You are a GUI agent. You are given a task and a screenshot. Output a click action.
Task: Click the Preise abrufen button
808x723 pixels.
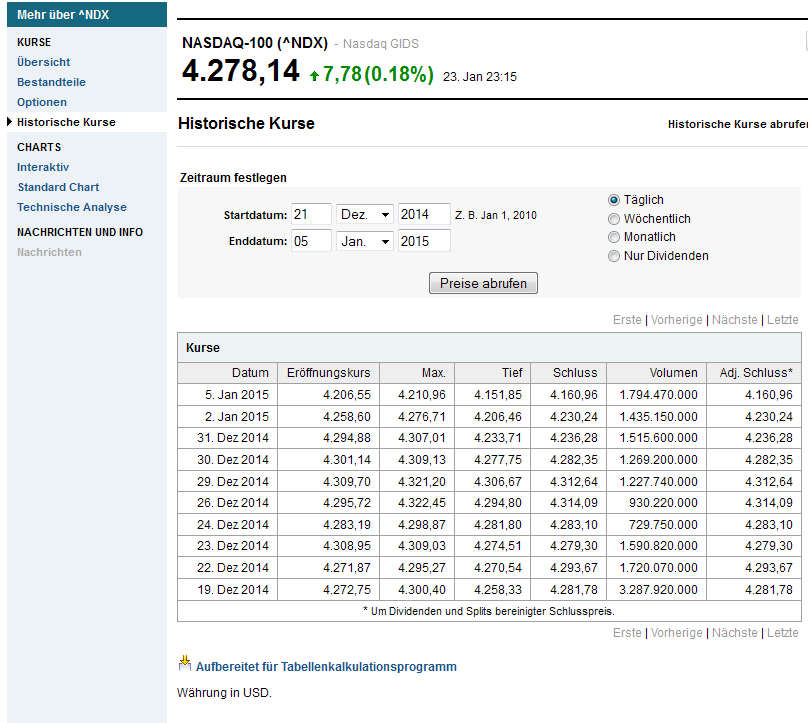[483, 283]
